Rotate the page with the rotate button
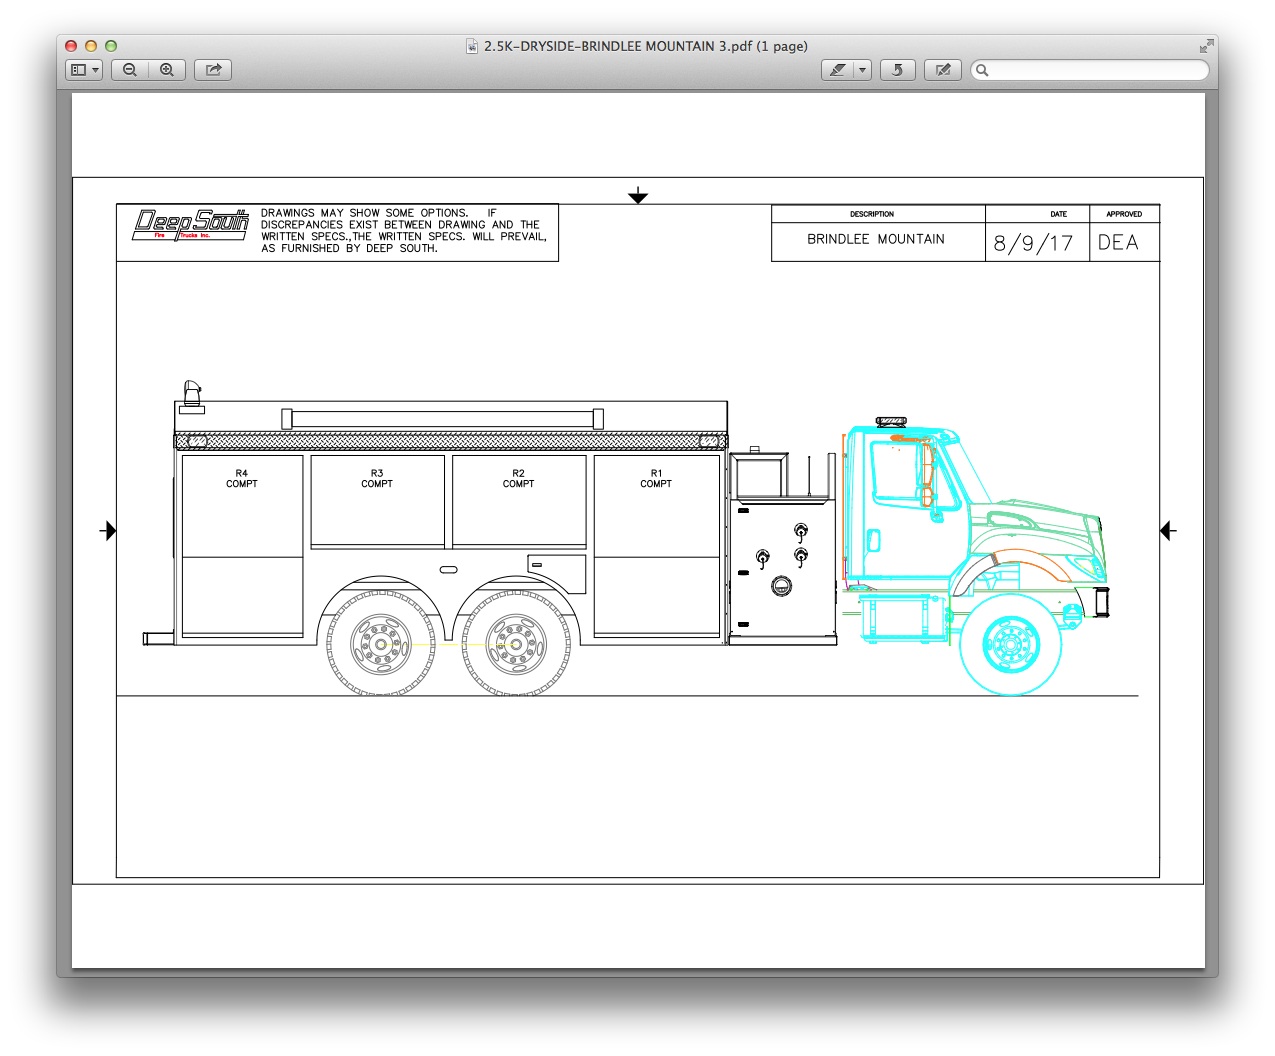The width and height of the screenshot is (1275, 1056). (x=898, y=70)
